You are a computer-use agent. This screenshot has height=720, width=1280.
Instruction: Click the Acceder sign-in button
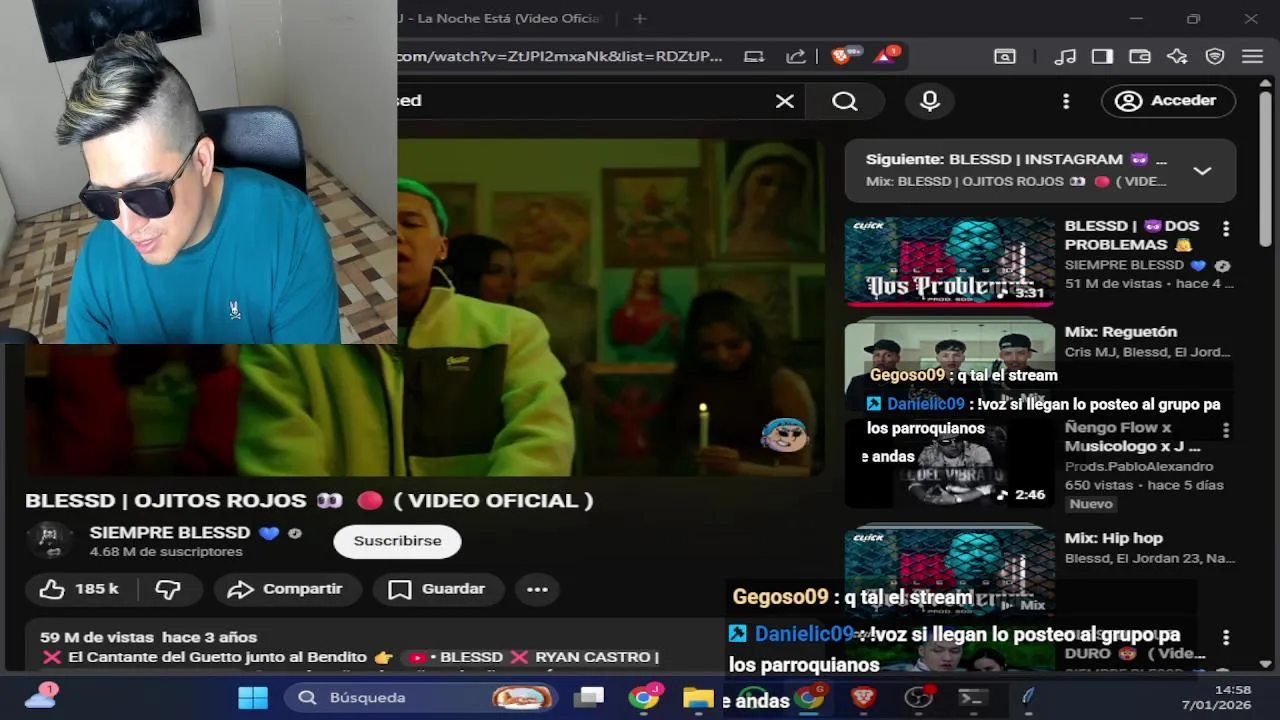pos(1168,100)
